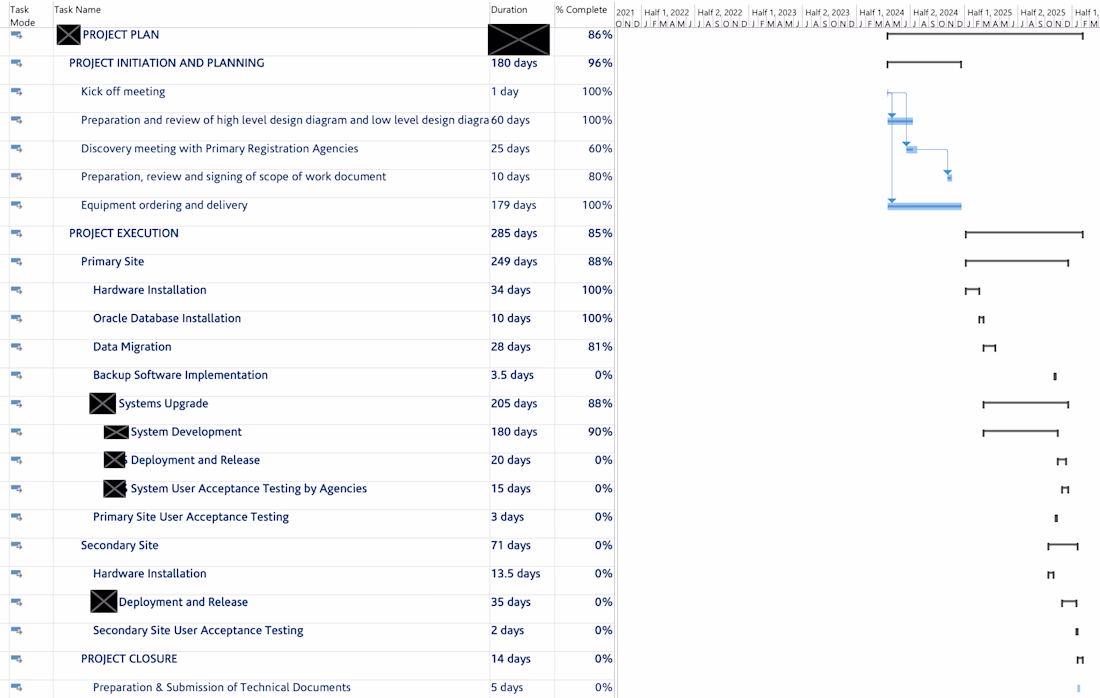
Task: Click the task mode icon beside PROJECT EXECUTION
Action: click(x=16, y=233)
